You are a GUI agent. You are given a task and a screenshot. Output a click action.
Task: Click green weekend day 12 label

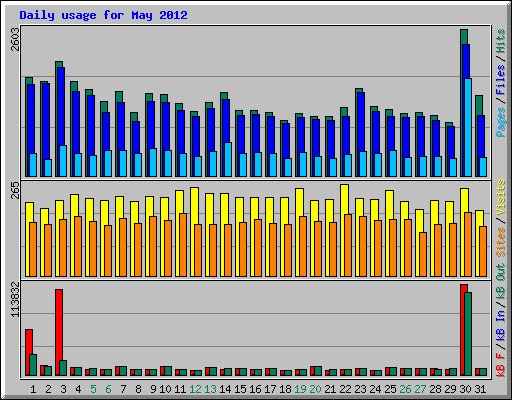pyautogui.click(x=195, y=389)
